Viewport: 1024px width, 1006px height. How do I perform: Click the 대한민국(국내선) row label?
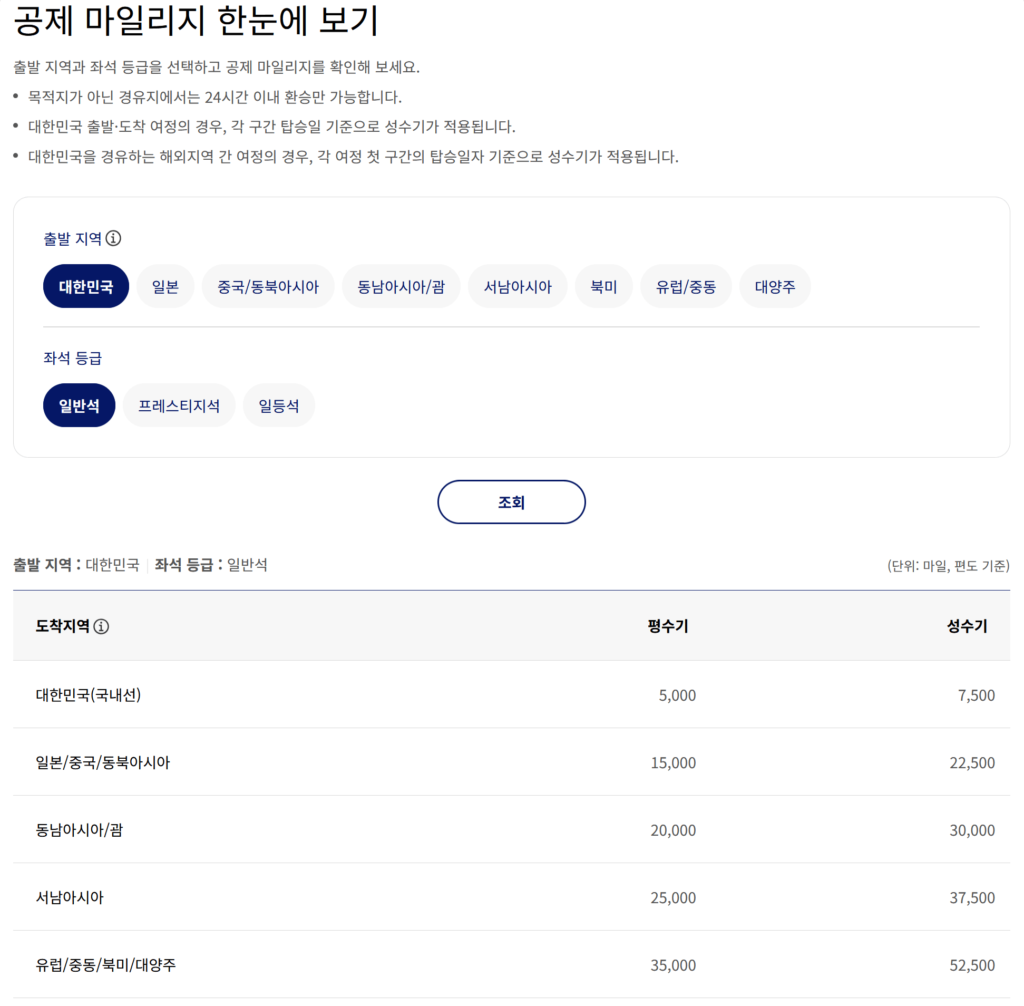88,694
